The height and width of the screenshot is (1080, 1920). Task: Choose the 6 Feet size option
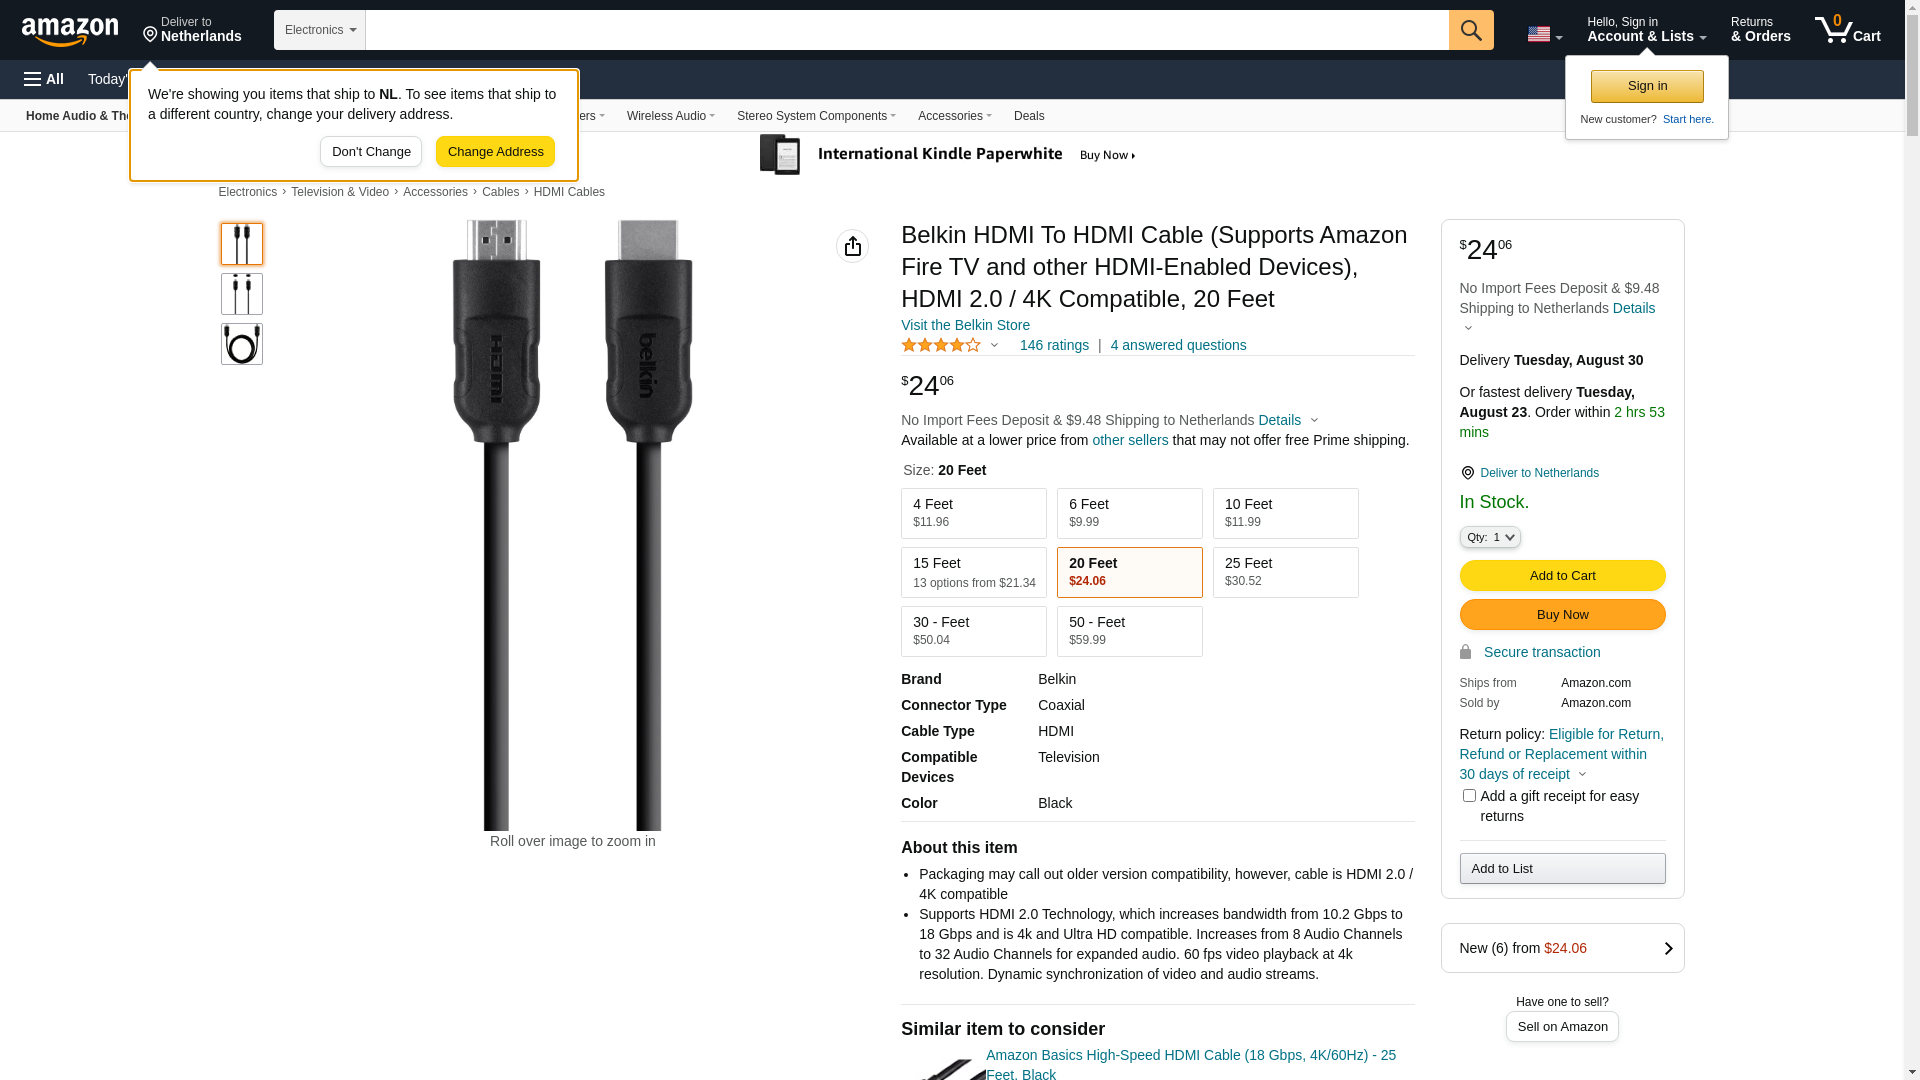point(1129,513)
